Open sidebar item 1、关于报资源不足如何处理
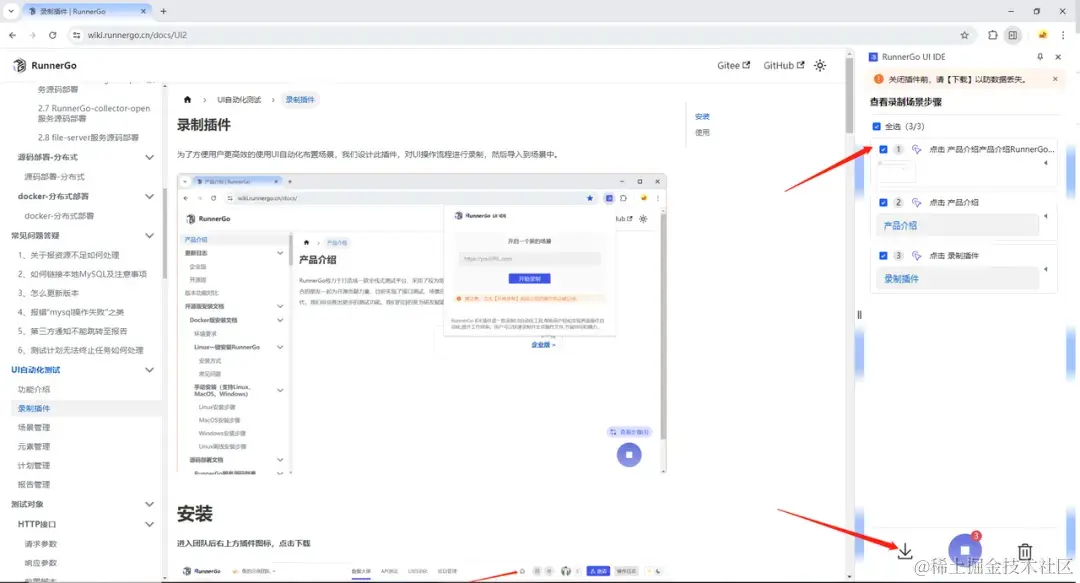 tap(68, 255)
